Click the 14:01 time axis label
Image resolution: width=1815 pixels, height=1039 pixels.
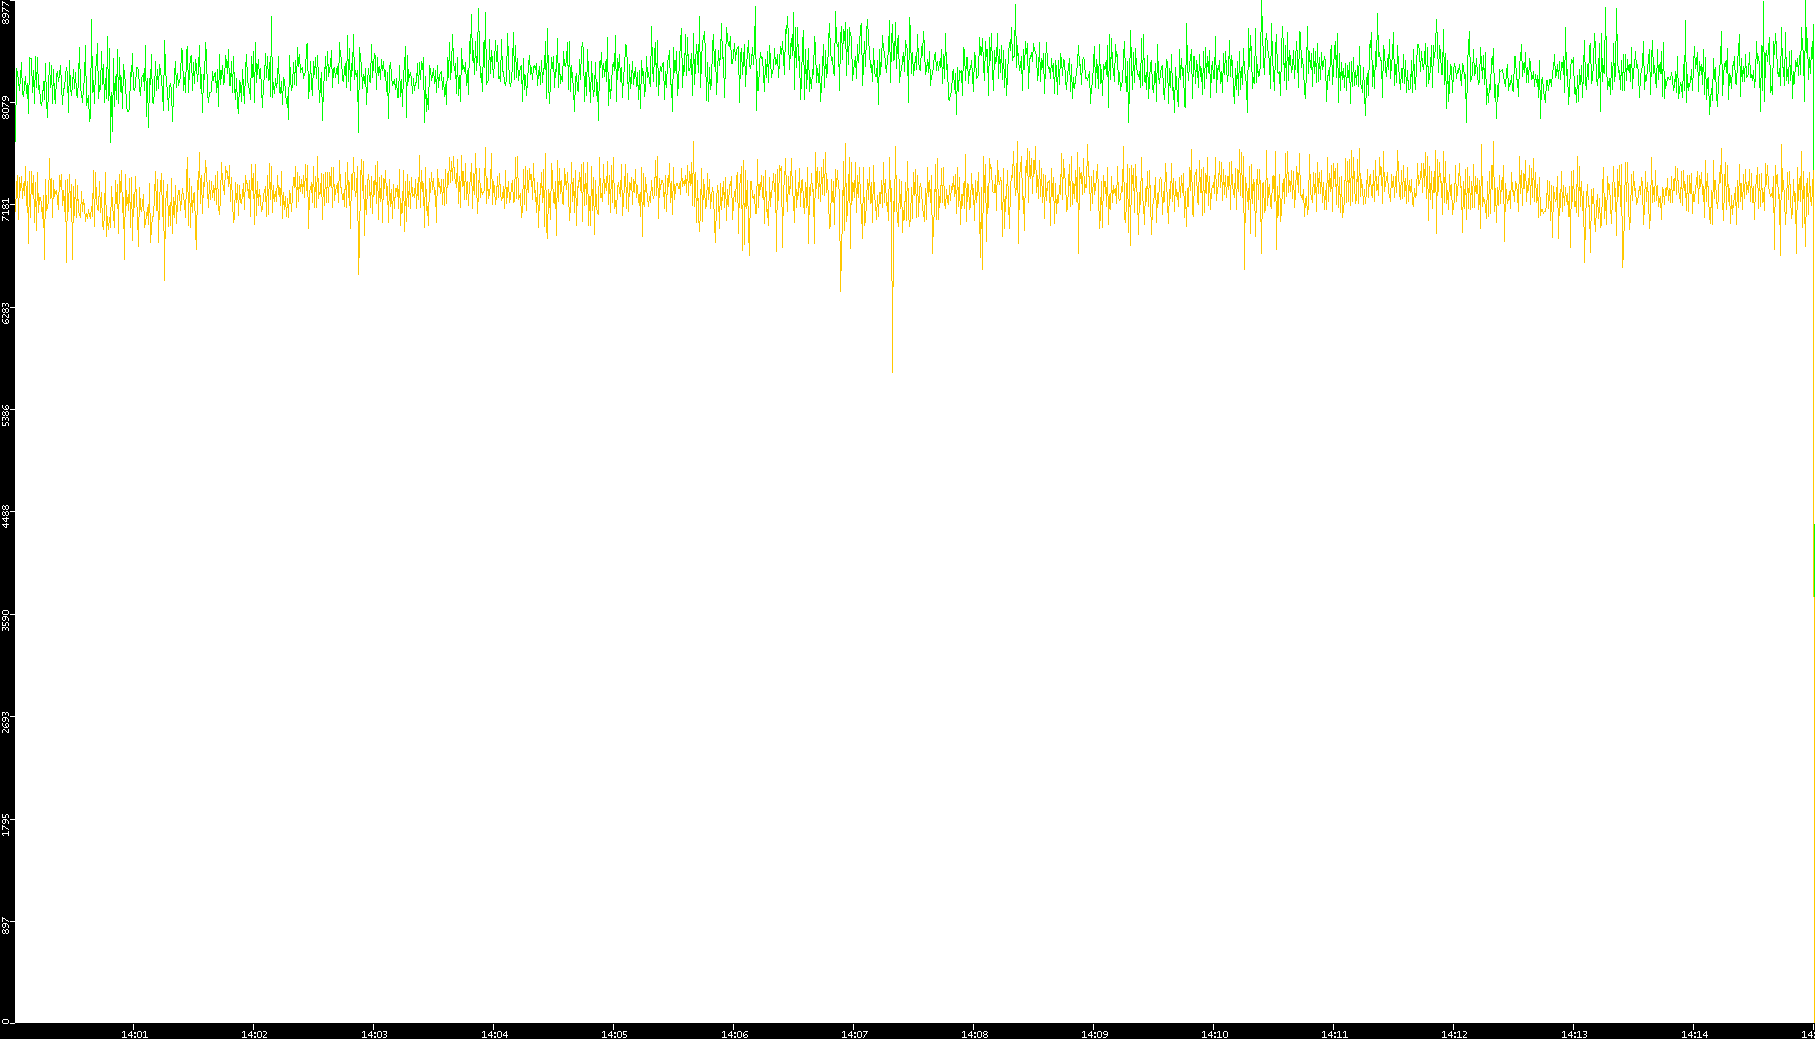[134, 1034]
